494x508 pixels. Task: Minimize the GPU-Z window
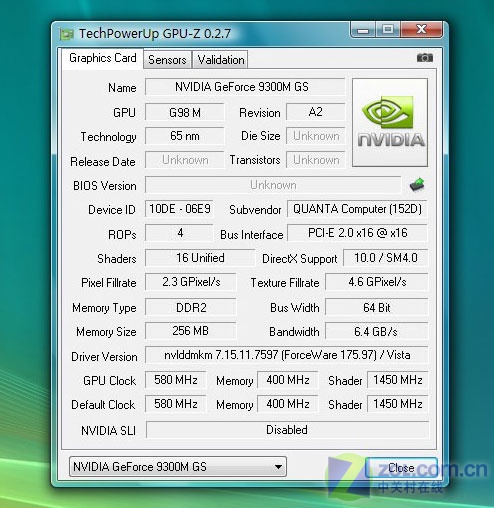(x=363, y=30)
